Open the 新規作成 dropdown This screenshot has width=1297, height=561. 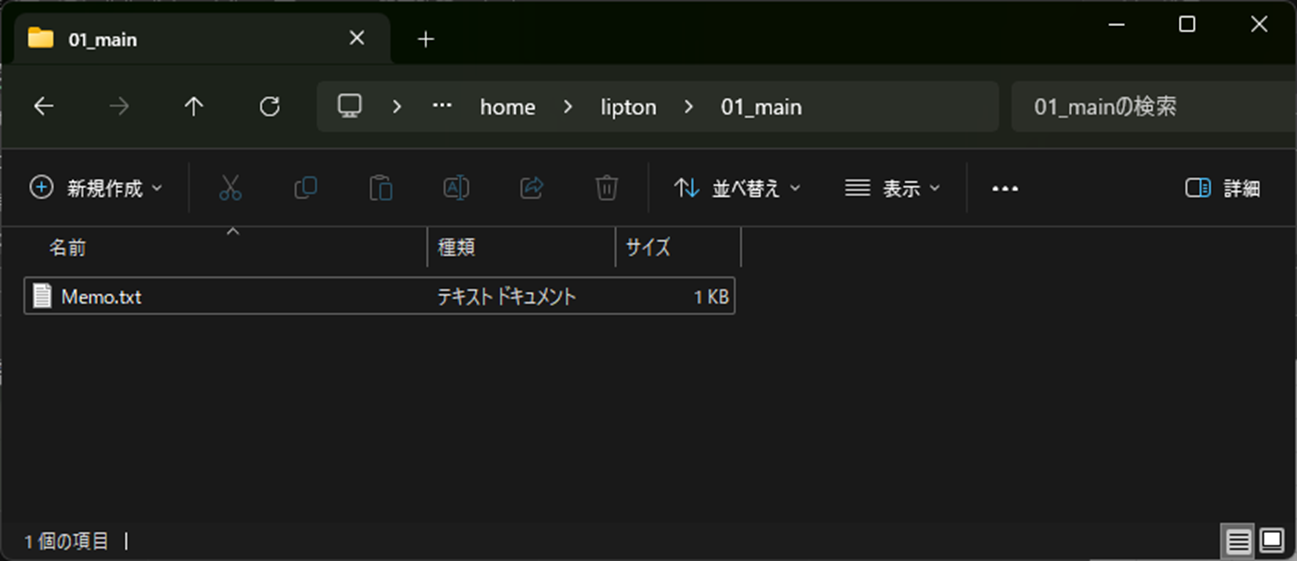coord(96,188)
